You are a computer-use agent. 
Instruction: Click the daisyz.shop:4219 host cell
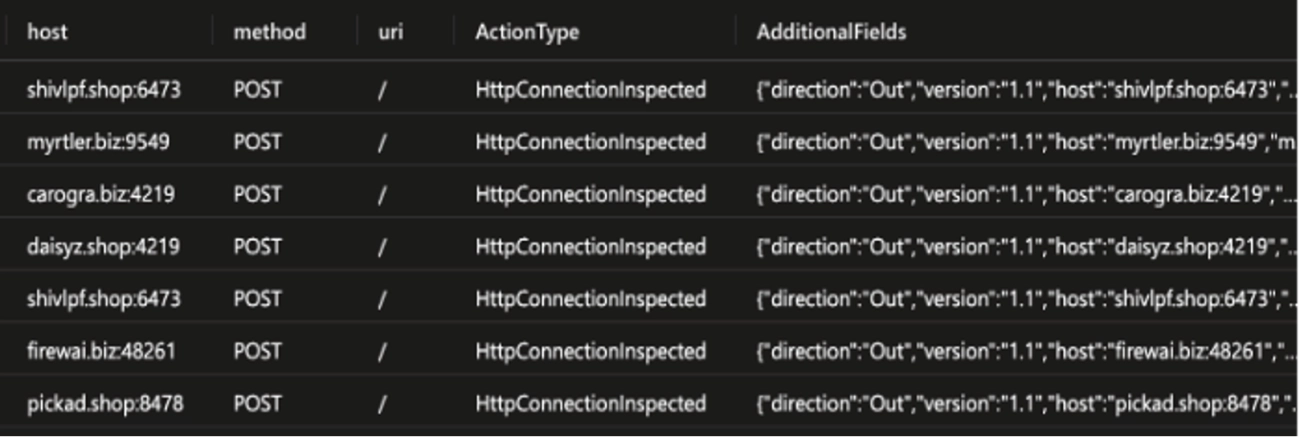click(103, 246)
